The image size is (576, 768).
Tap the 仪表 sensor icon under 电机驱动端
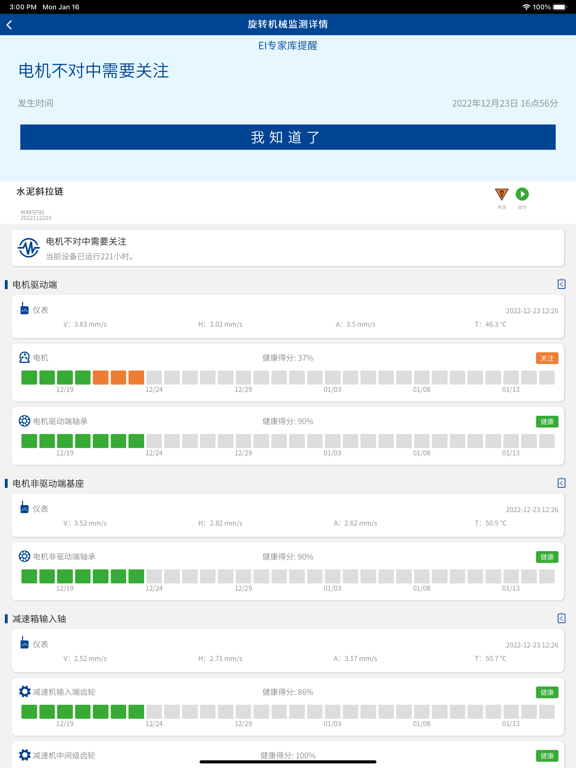click(x=24, y=309)
